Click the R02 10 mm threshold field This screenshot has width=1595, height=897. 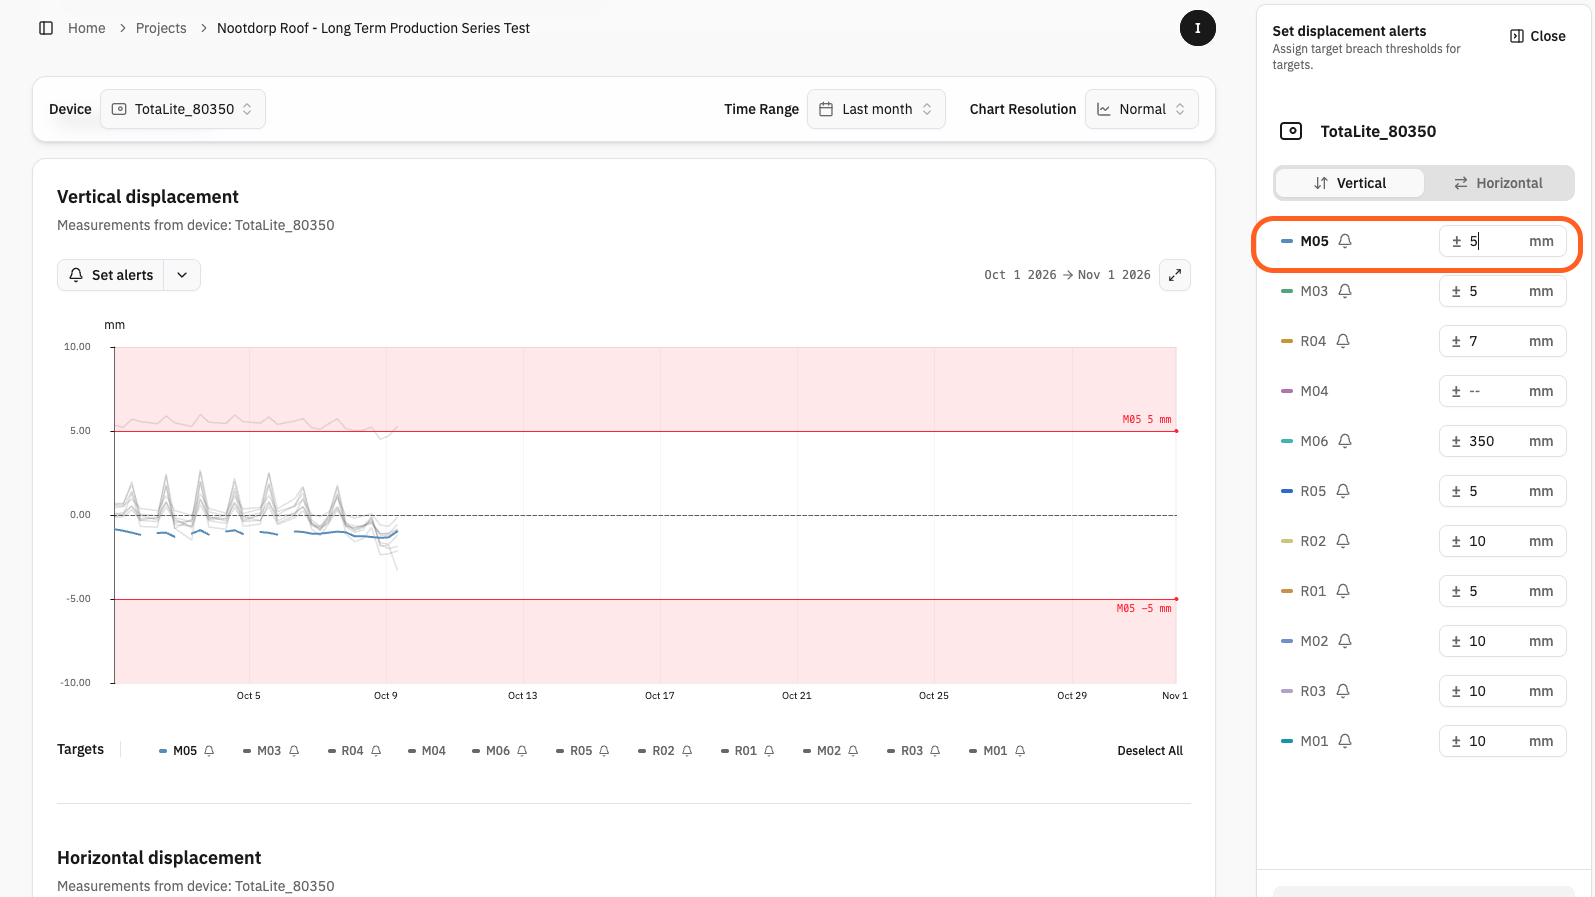click(x=1502, y=541)
